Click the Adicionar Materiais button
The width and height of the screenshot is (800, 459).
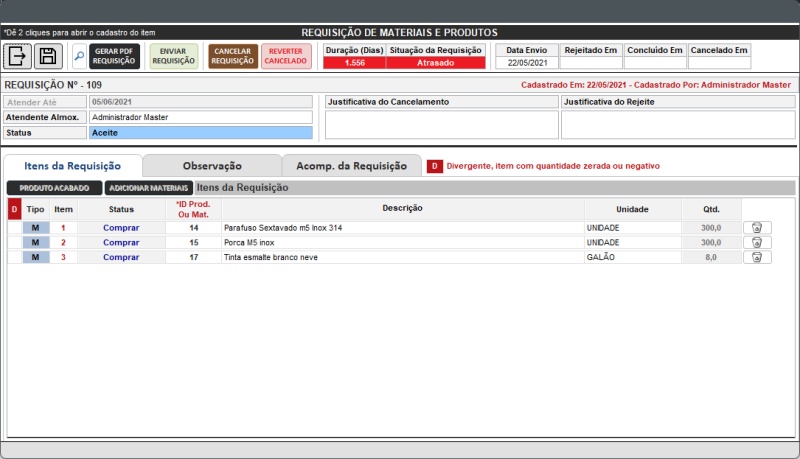pos(149,187)
